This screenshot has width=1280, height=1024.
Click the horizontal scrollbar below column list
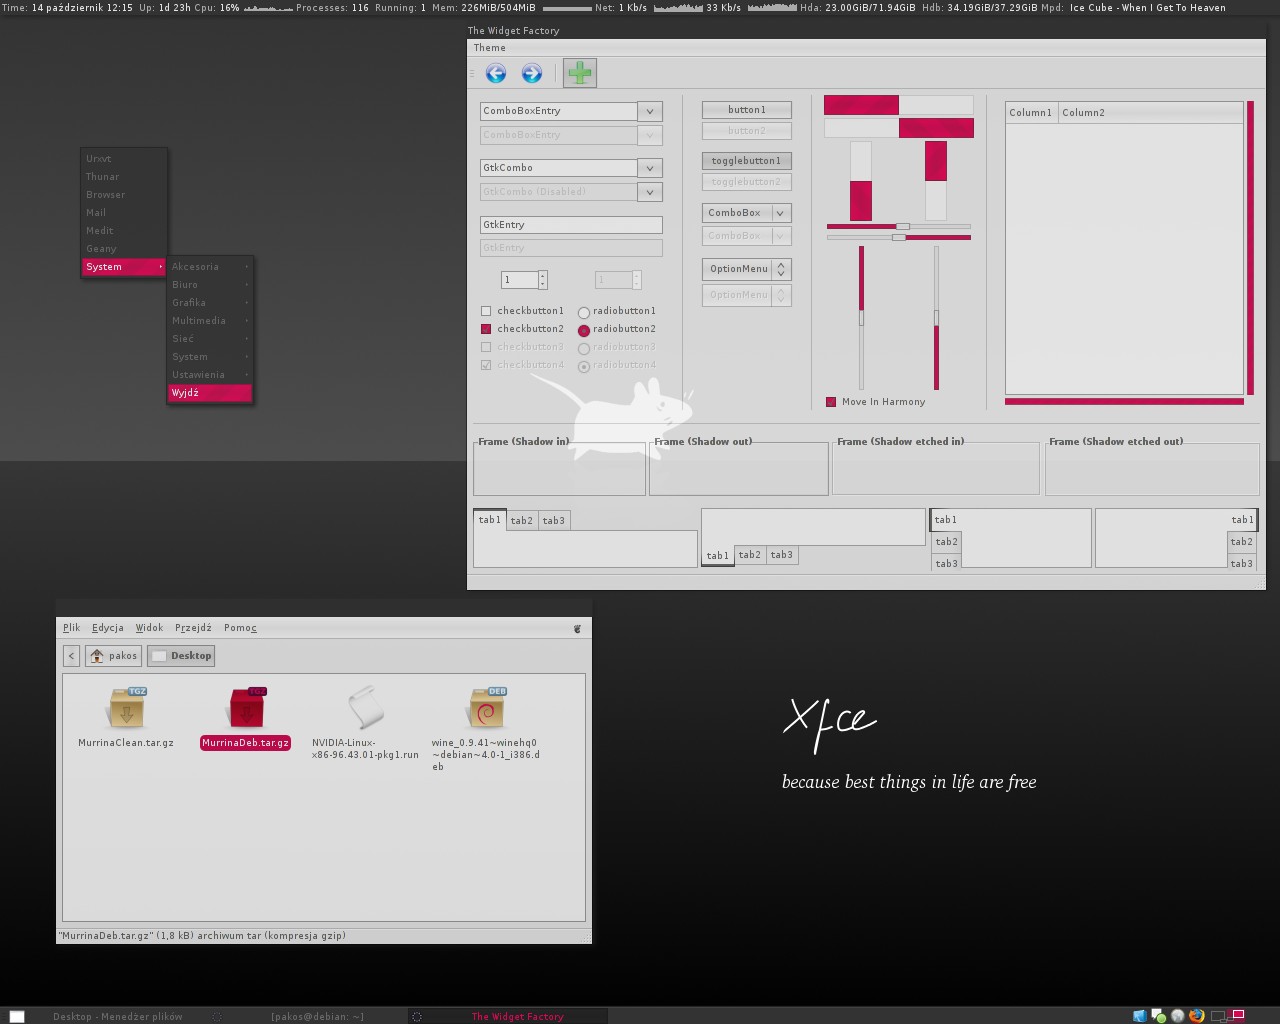(1124, 402)
